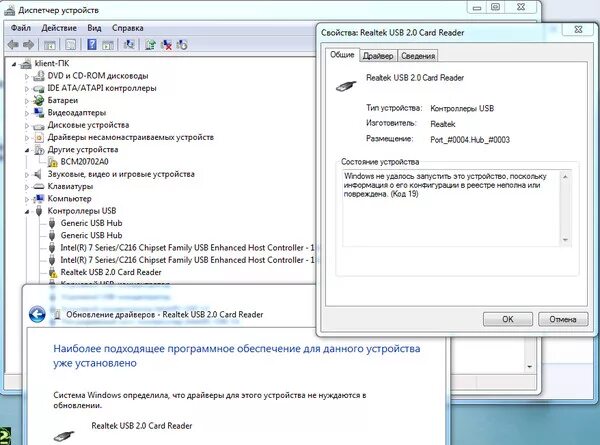The width and height of the screenshot is (600, 445).
Task: Expand Драйверы несамонастраиваемых устройств node
Action: (27, 138)
